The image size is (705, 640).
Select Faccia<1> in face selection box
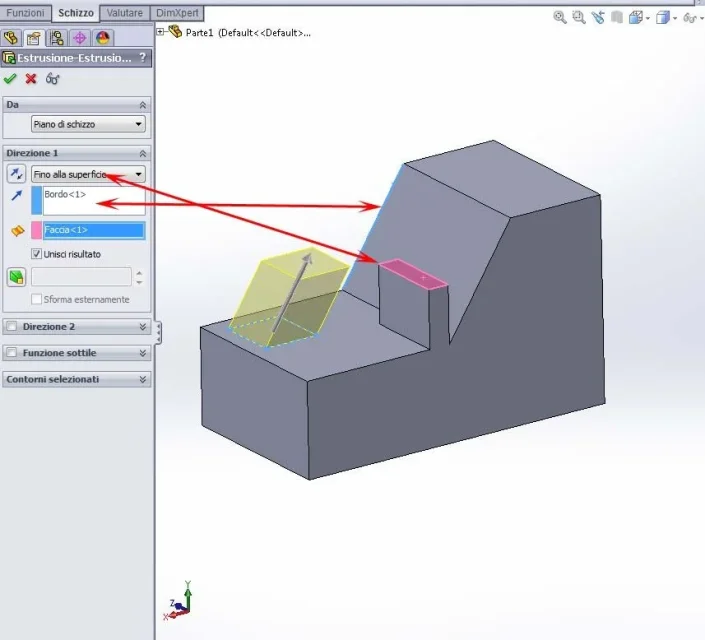tap(94, 230)
